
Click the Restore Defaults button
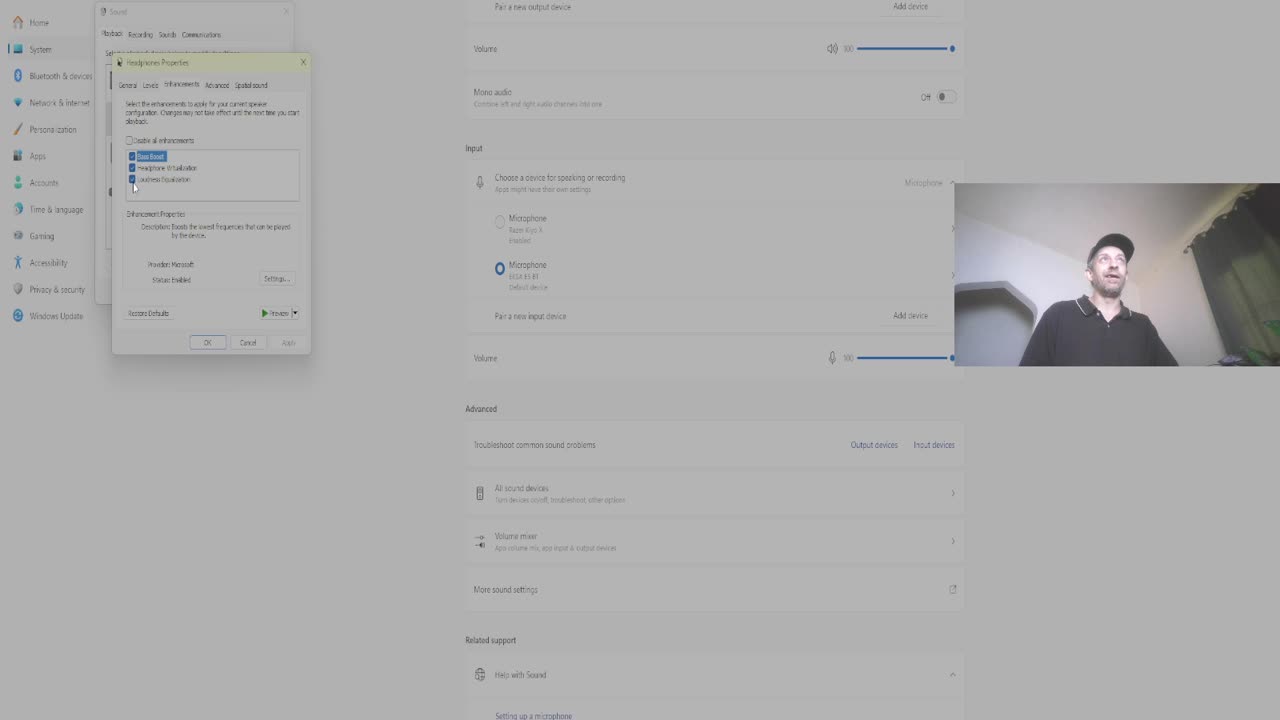tap(148, 314)
